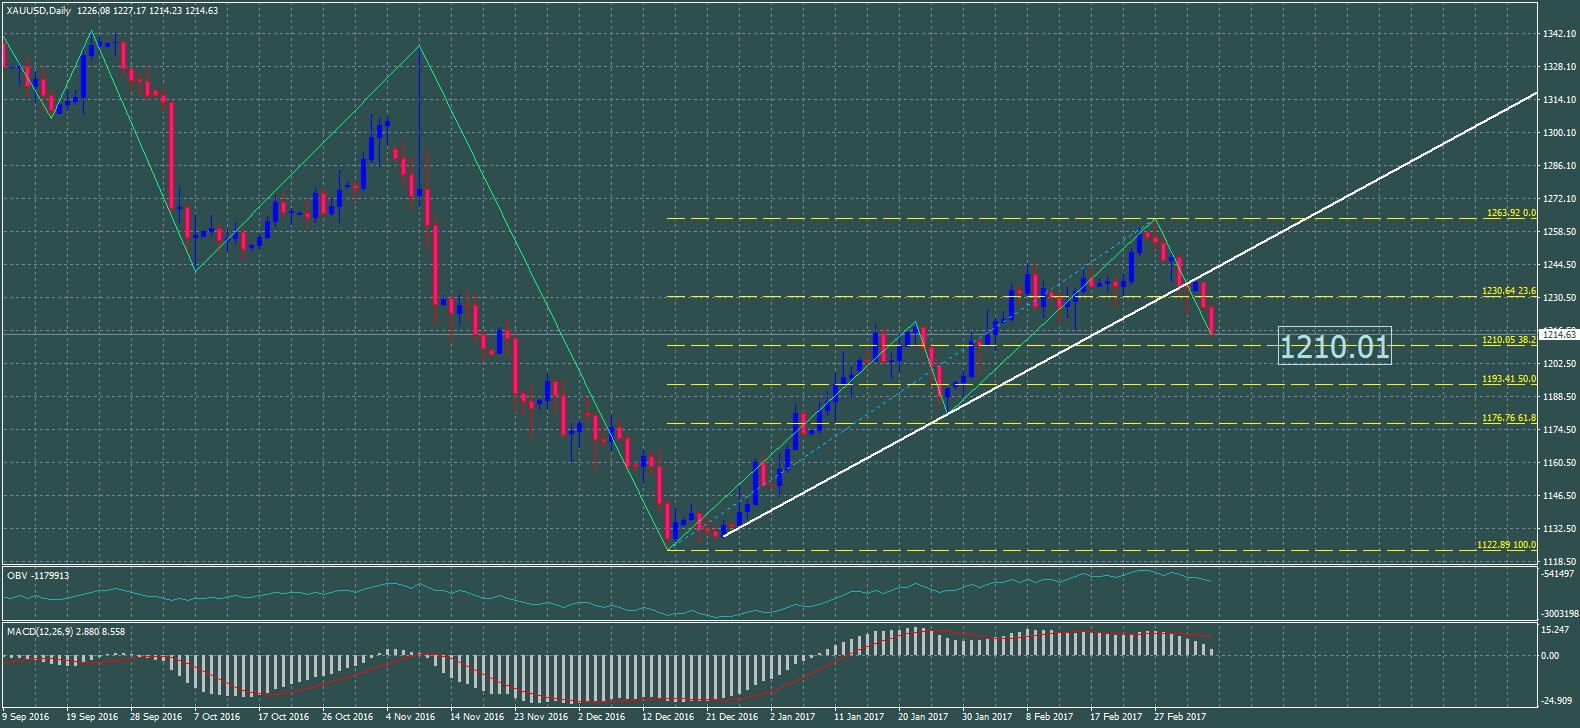
Task: Click the 1193.41 50.0 Fibonacci level label
Action: (x=1508, y=379)
